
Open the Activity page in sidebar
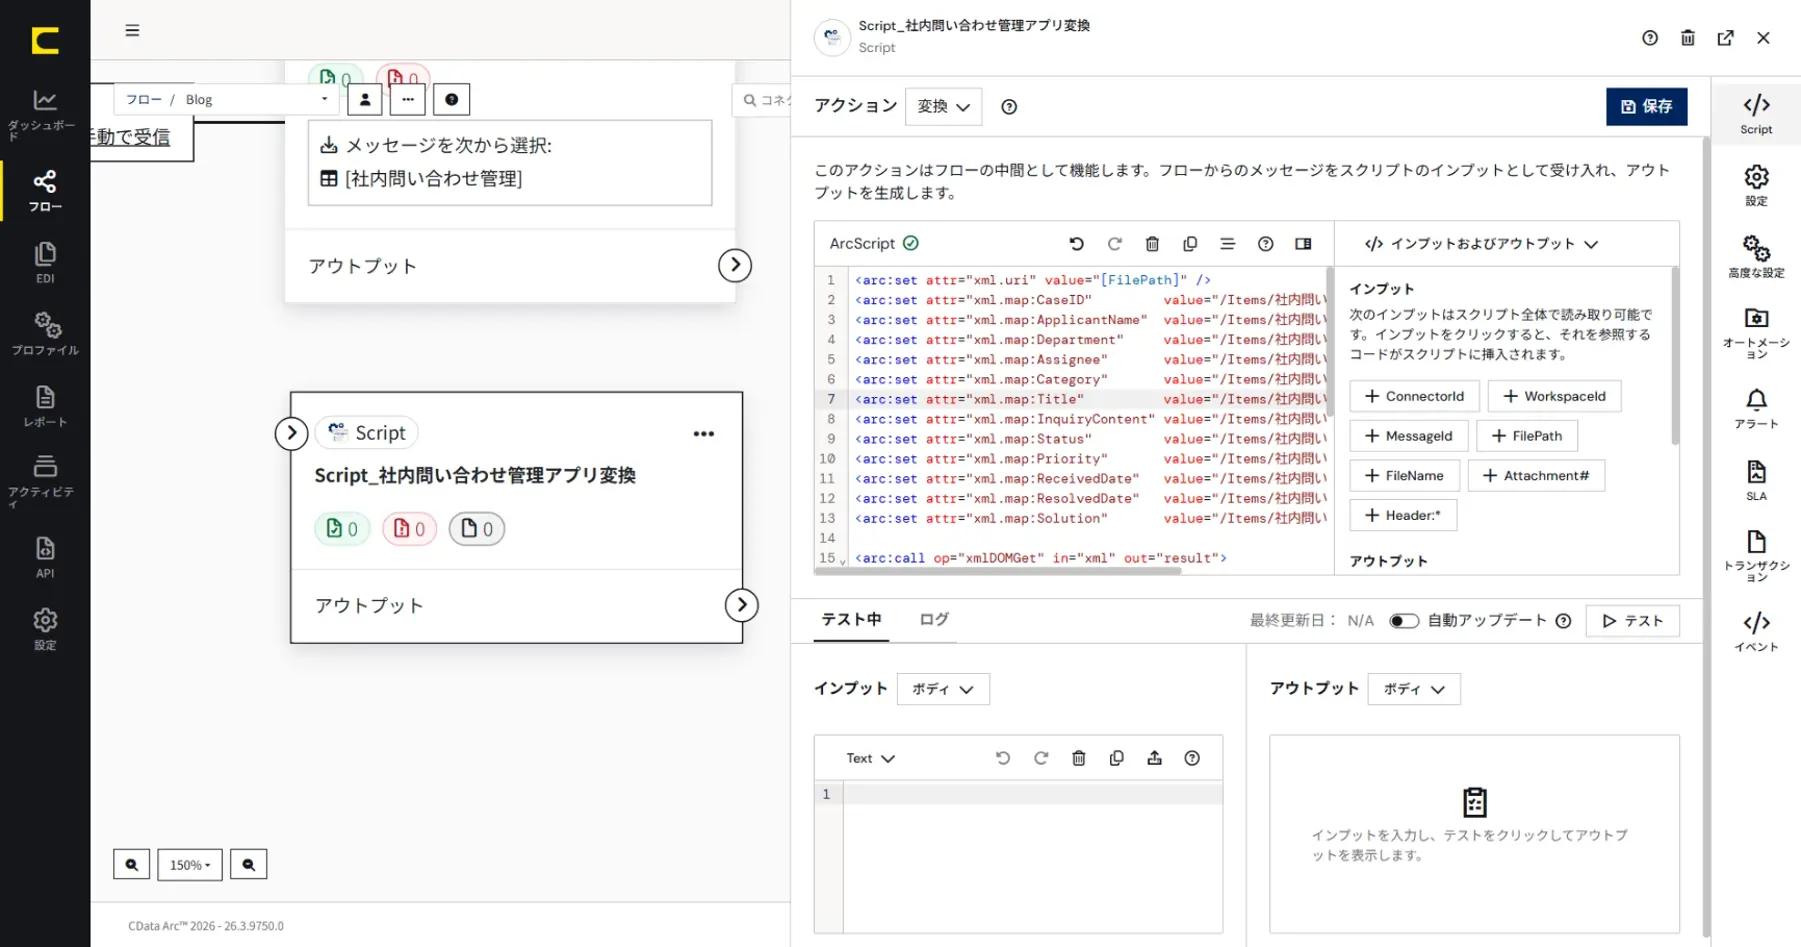[44, 480]
